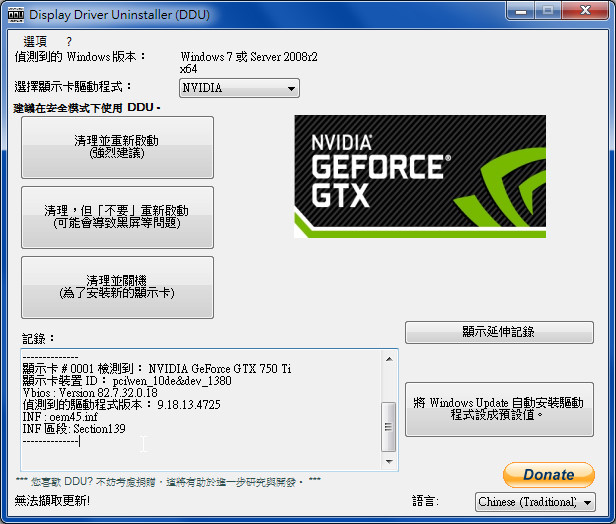The height and width of the screenshot is (524, 616).
Task: Set Windows Update driver install to default
Action: pyautogui.click(x=499, y=409)
